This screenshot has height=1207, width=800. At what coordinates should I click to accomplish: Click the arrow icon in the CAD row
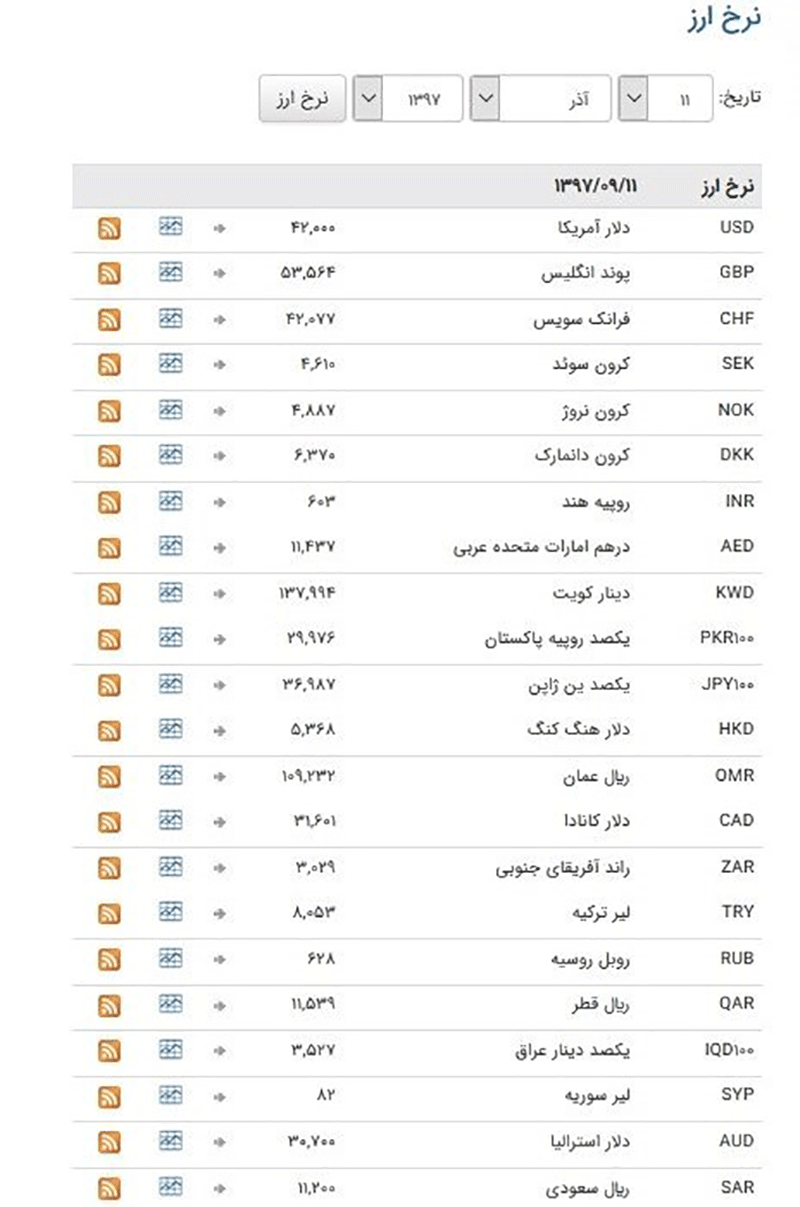coord(220,822)
